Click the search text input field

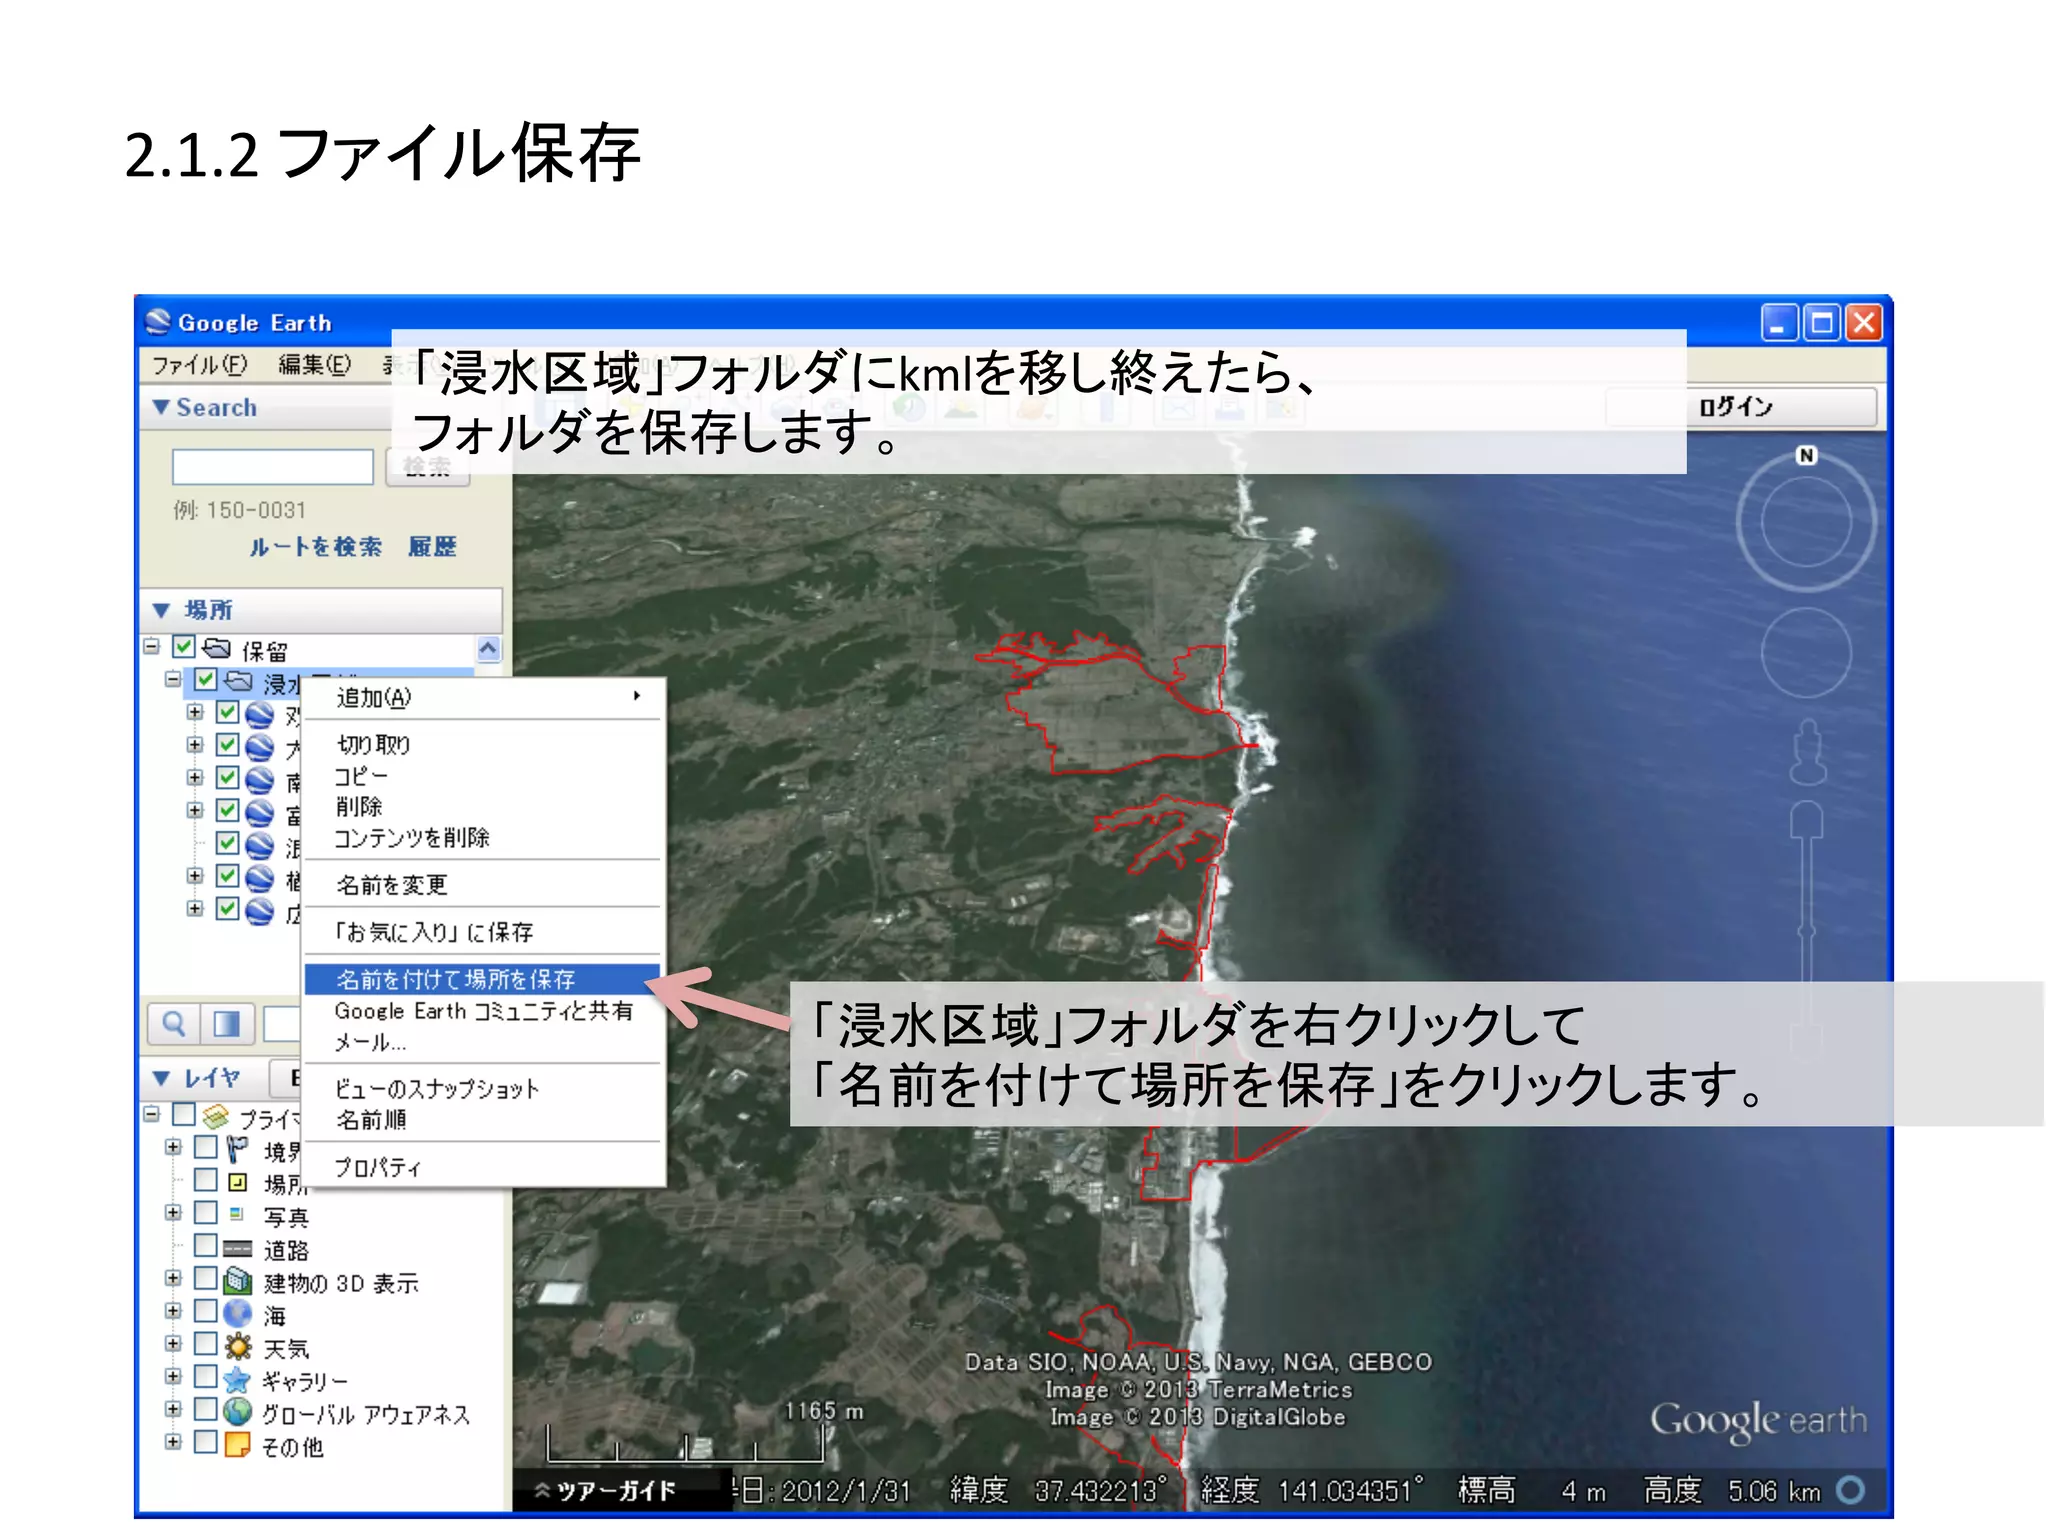click(x=272, y=467)
